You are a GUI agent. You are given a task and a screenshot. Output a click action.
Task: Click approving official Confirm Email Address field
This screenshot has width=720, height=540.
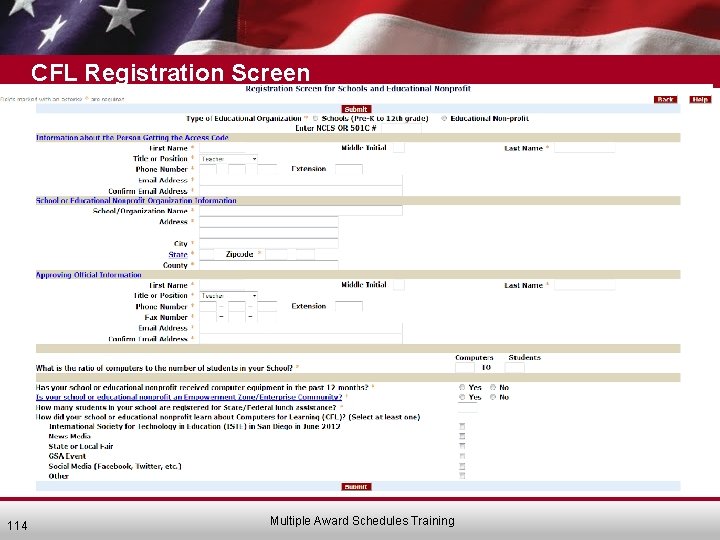pos(301,339)
